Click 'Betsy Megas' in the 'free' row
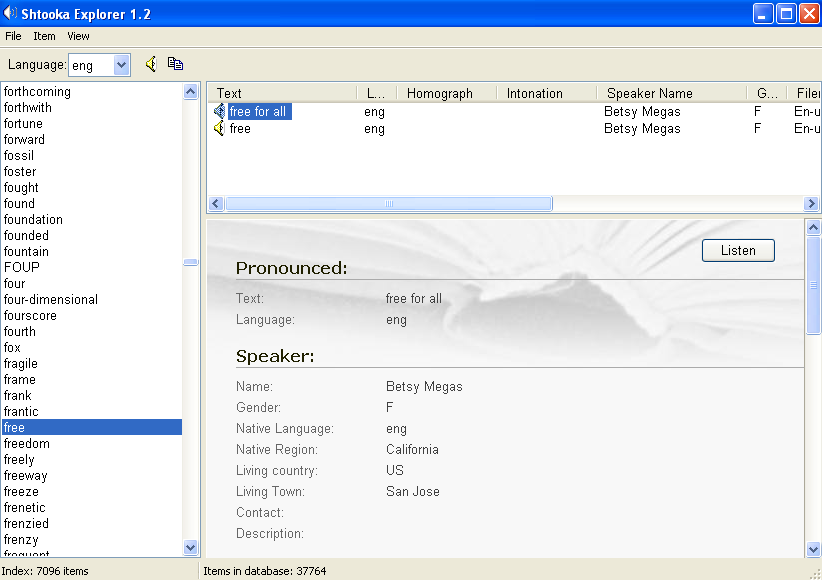The image size is (822, 580). click(642, 128)
